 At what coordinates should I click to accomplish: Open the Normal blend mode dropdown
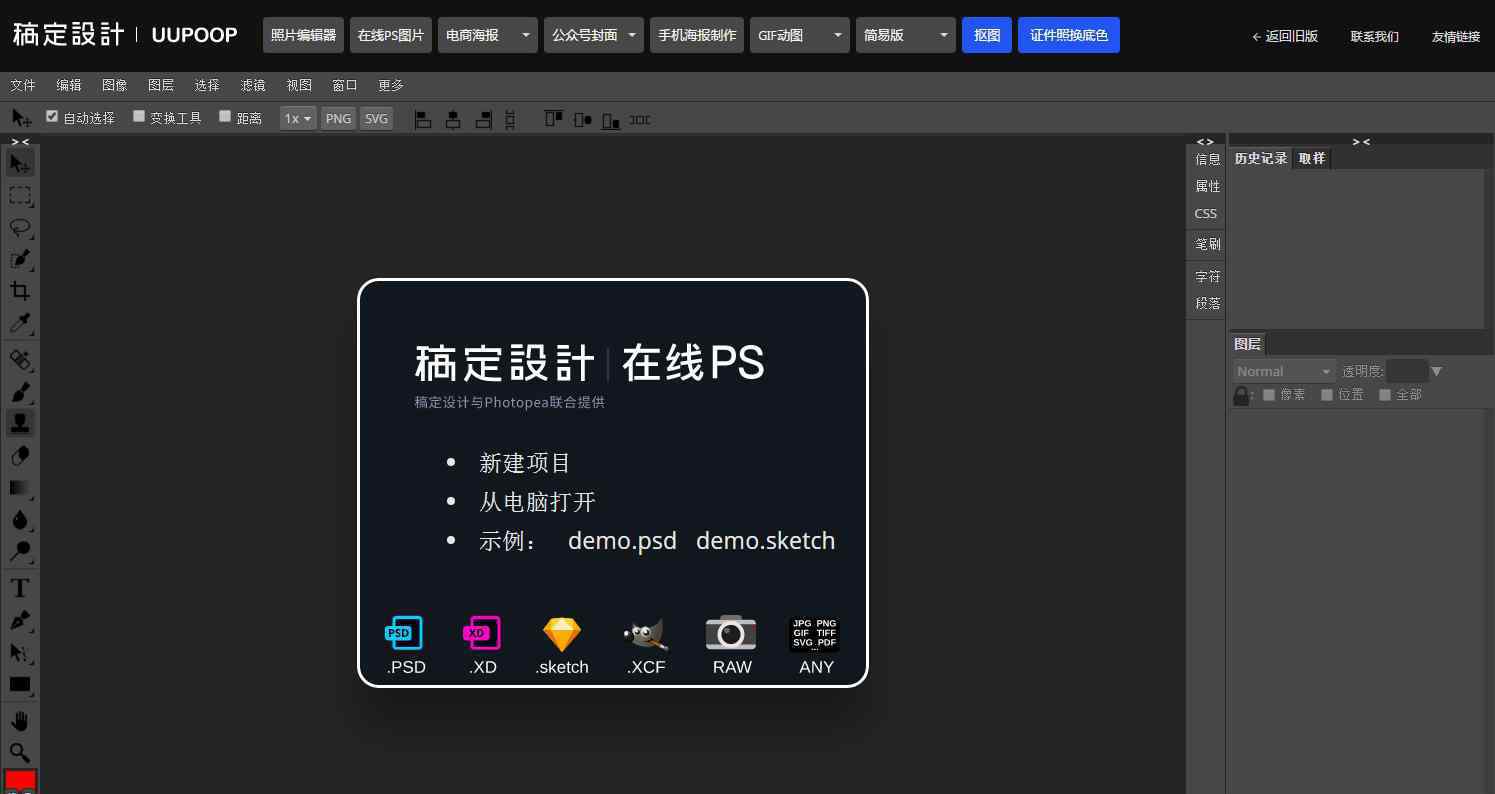pyautogui.click(x=1284, y=371)
